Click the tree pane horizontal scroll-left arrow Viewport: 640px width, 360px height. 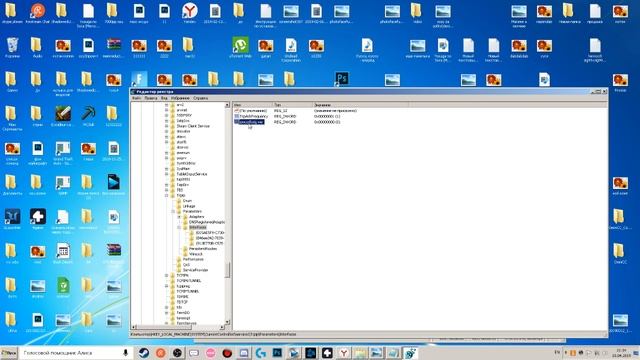(x=134, y=327)
